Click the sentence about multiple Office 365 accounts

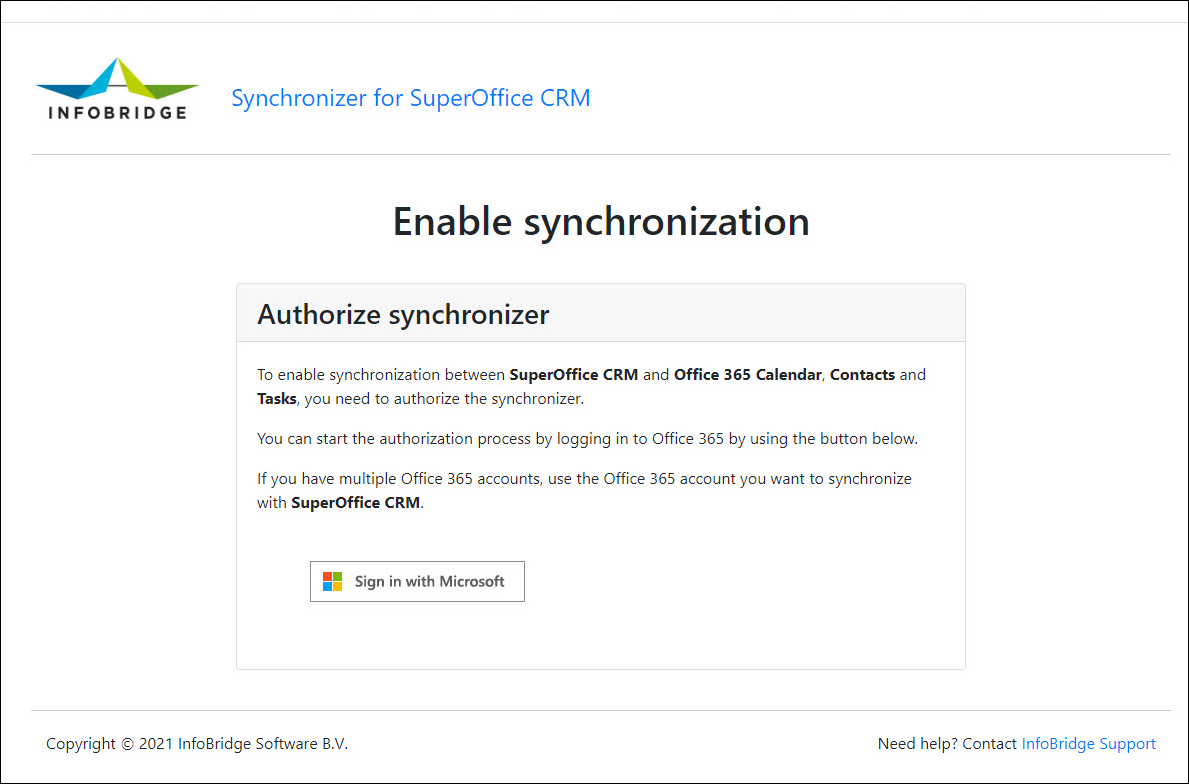[584, 478]
